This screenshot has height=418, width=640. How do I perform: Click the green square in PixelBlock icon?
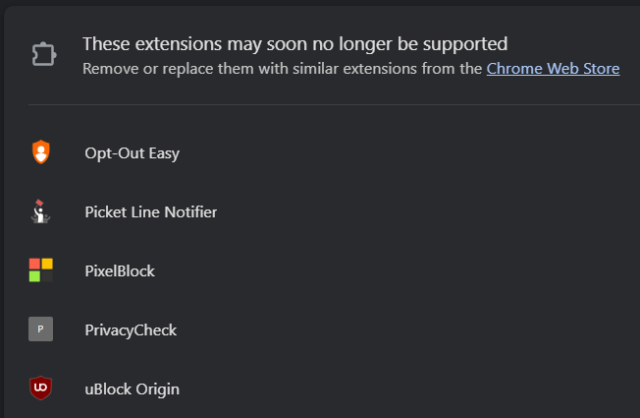coord(35,276)
